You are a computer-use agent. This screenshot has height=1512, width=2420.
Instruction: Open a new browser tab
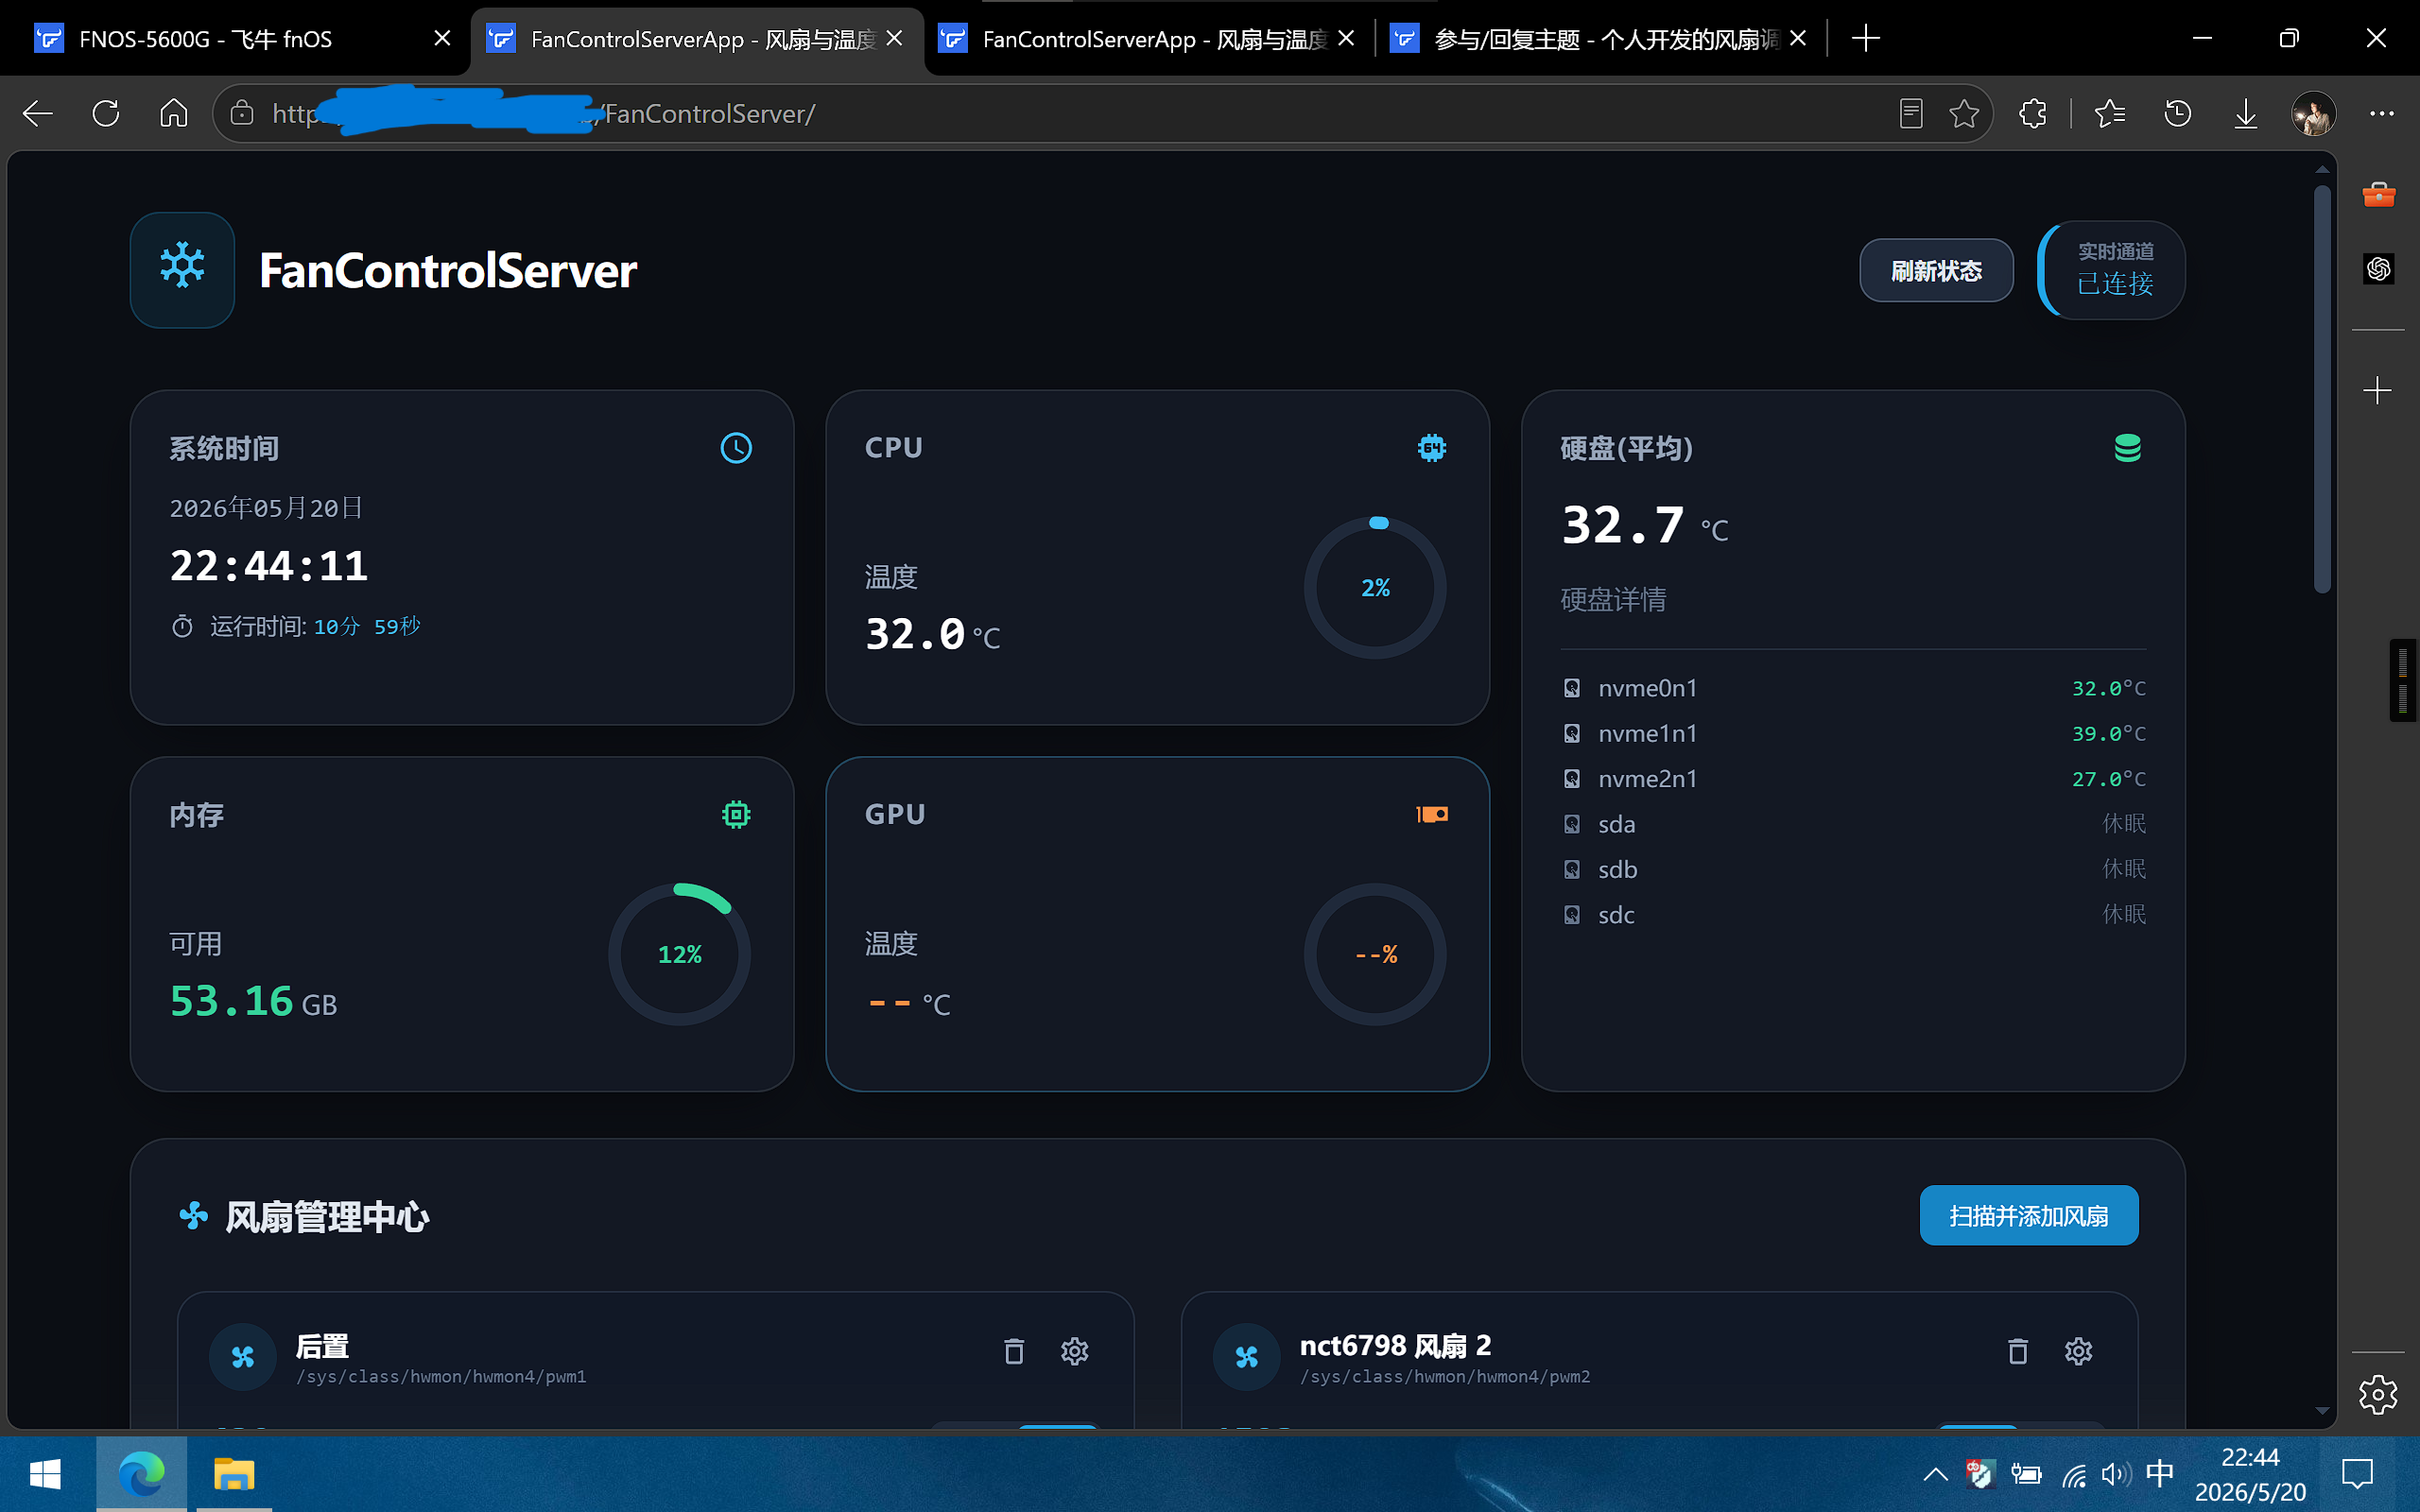click(1866, 39)
